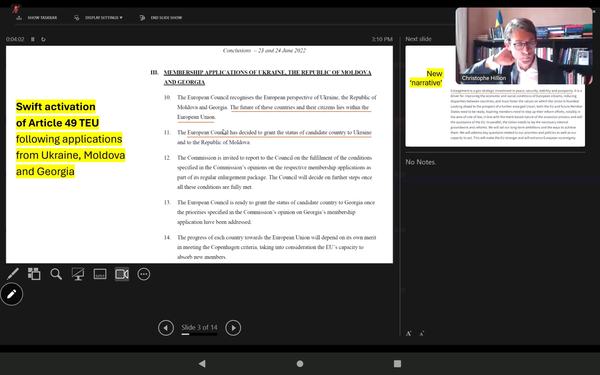Screen dimensions: 600x375
Task: Tap the Android home navigation button
Action: tap(300, 364)
